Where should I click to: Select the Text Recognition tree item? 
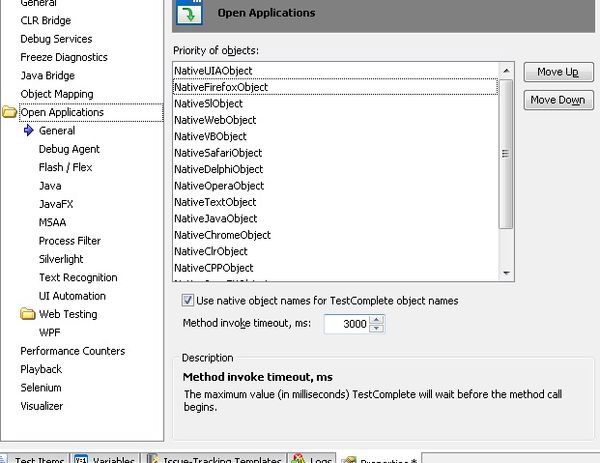pyautogui.click(x=78, y=277)
